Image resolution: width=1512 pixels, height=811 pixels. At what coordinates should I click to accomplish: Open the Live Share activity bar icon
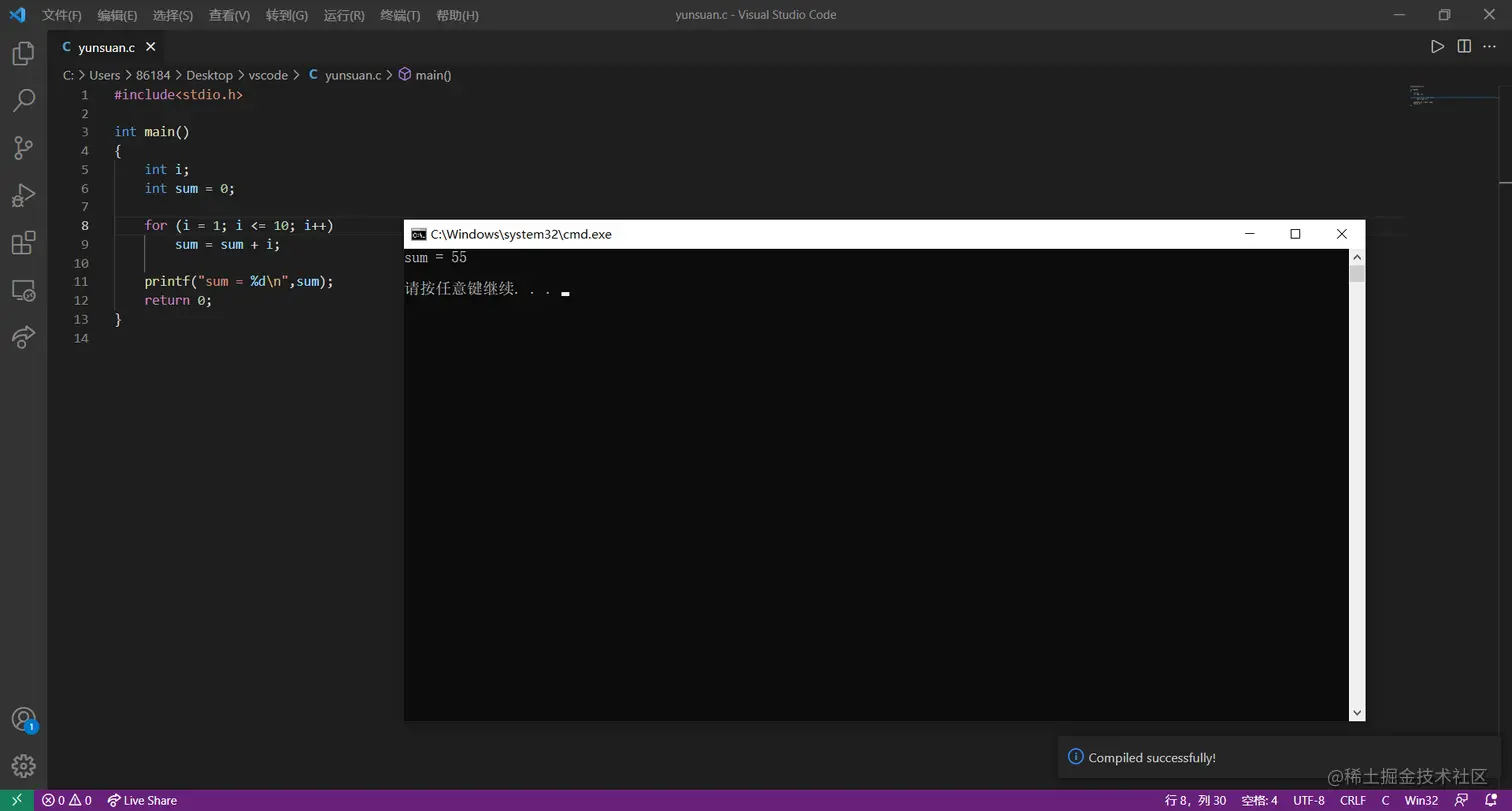click(23, 337)
